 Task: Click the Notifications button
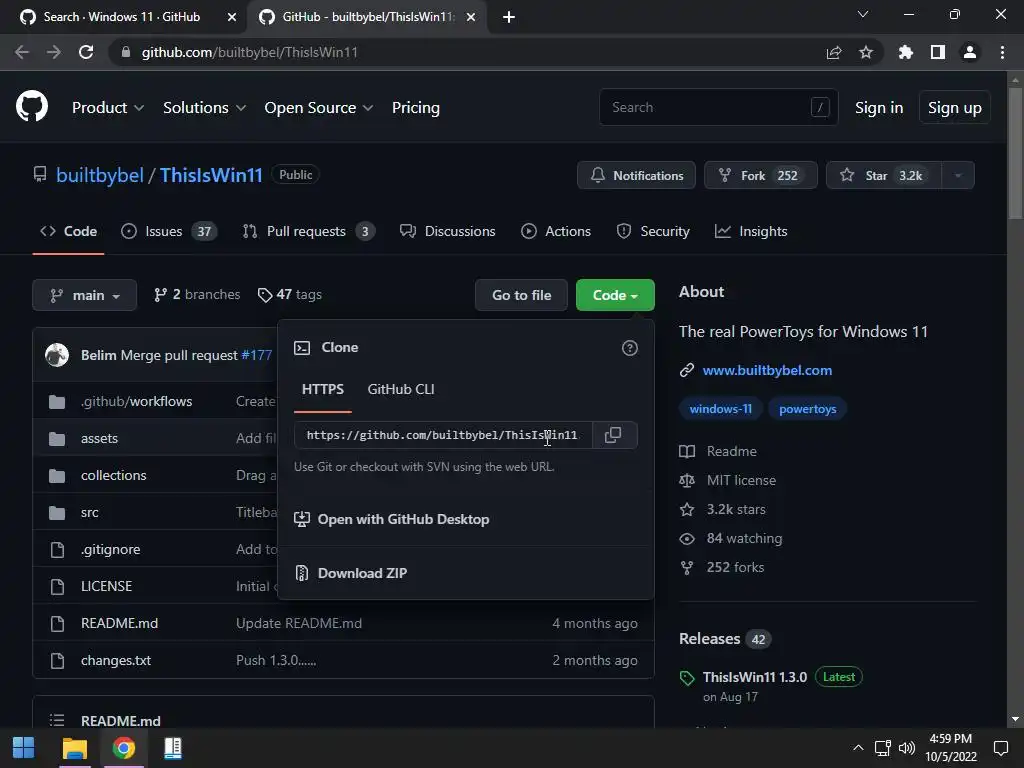click(x=637, y=176)
